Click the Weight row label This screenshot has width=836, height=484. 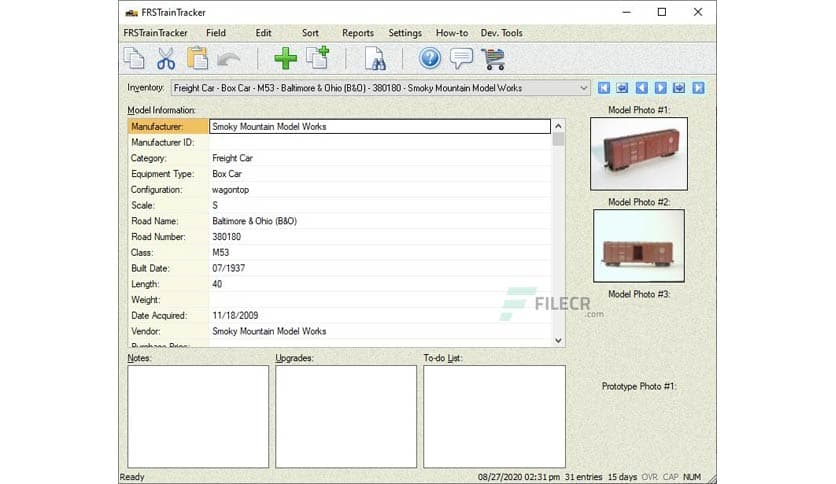coord(146,300)
